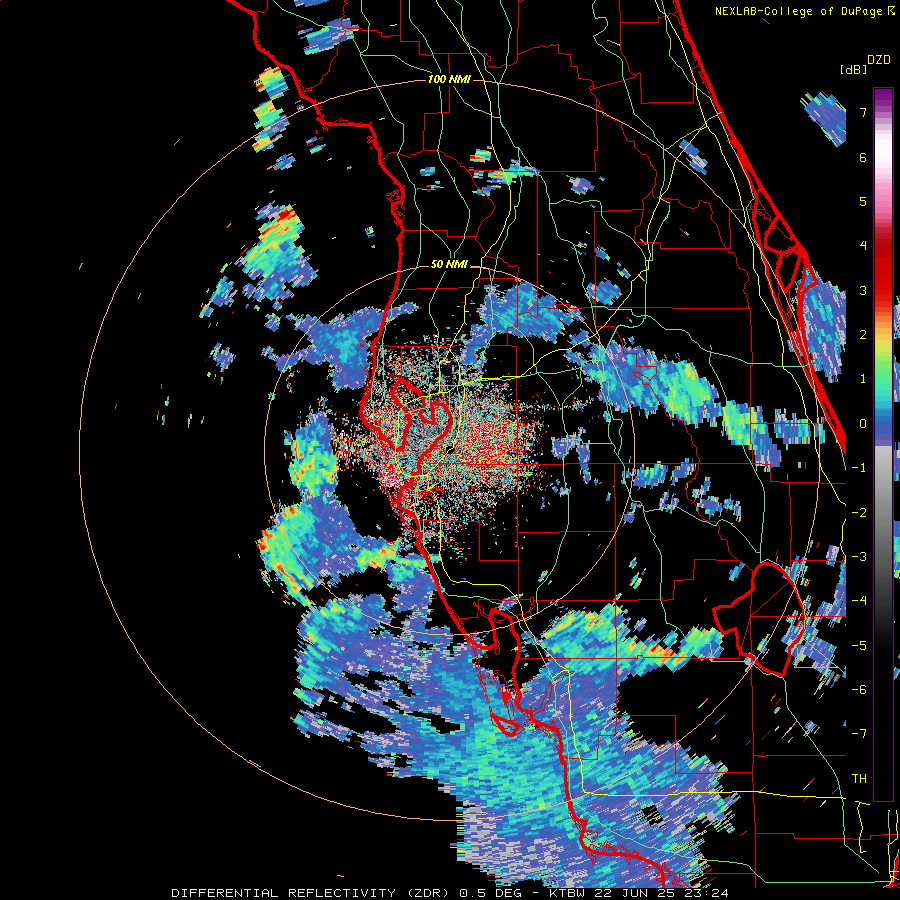Select the 50 NMI range ring label

(x=449, y=265)
